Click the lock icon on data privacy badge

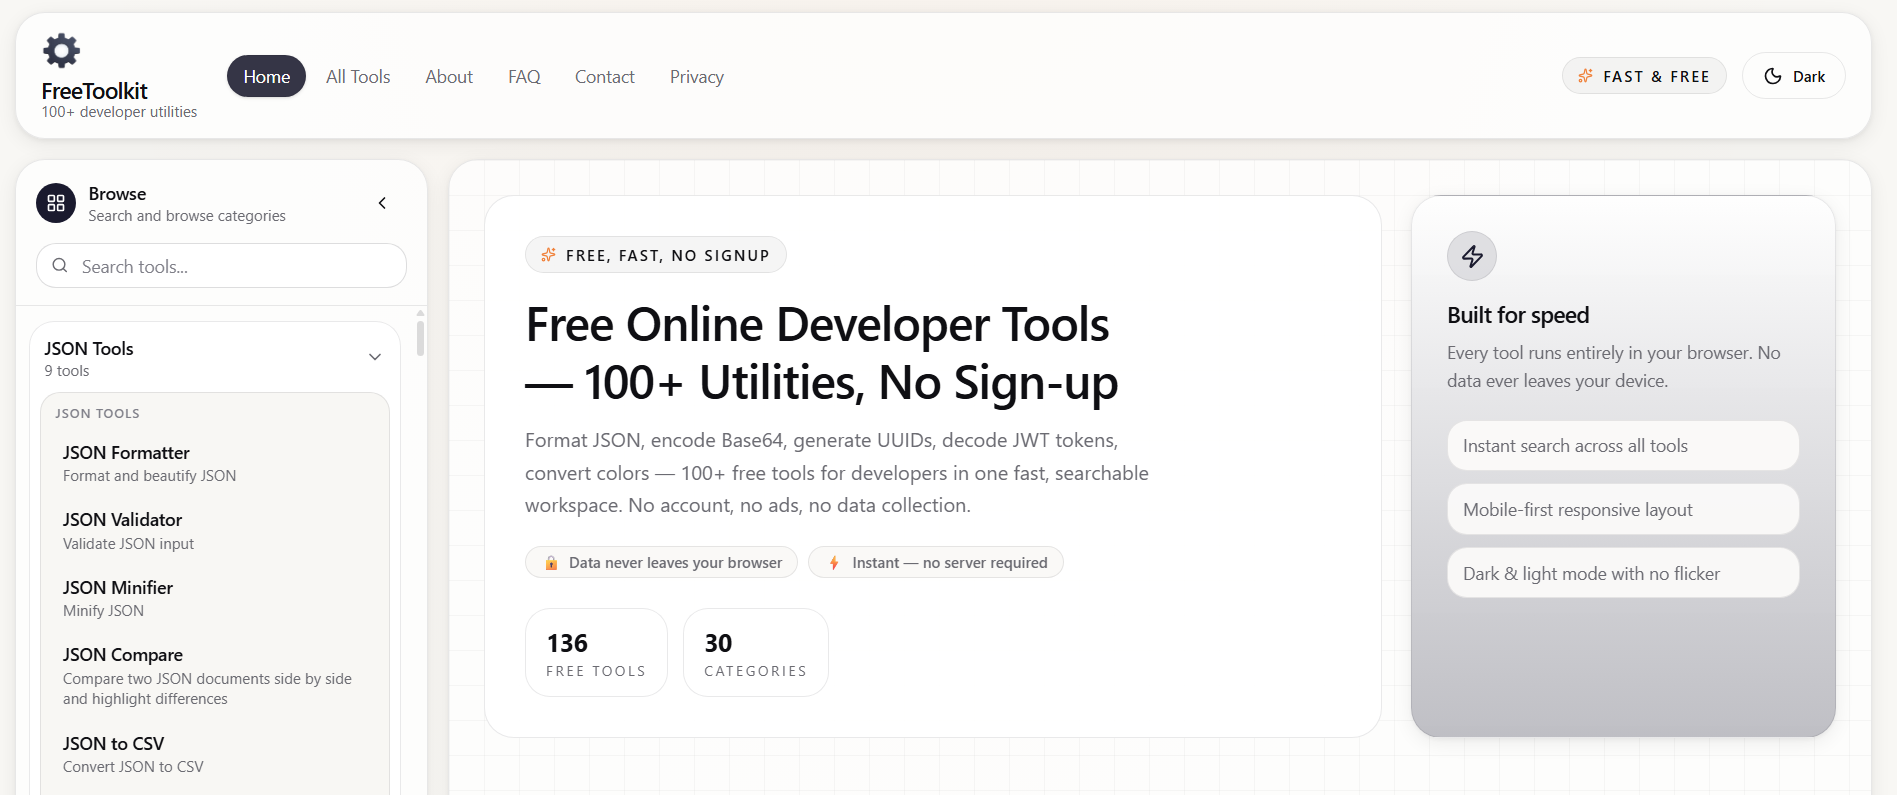tap(551, 563)
